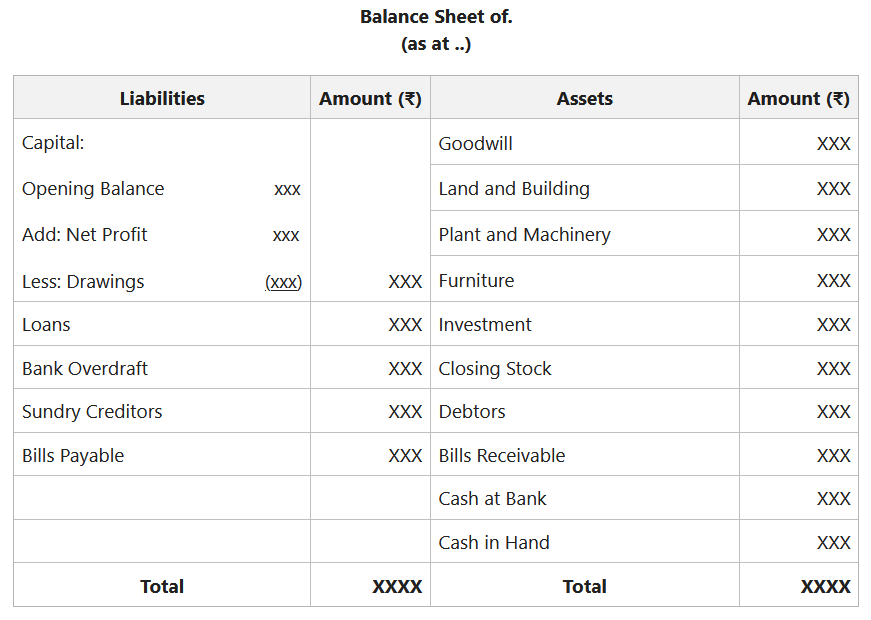Viewport: 871px width, 620px height.
Task: Click the Cash in Hand entry
Action: click(x=489, y=541)
